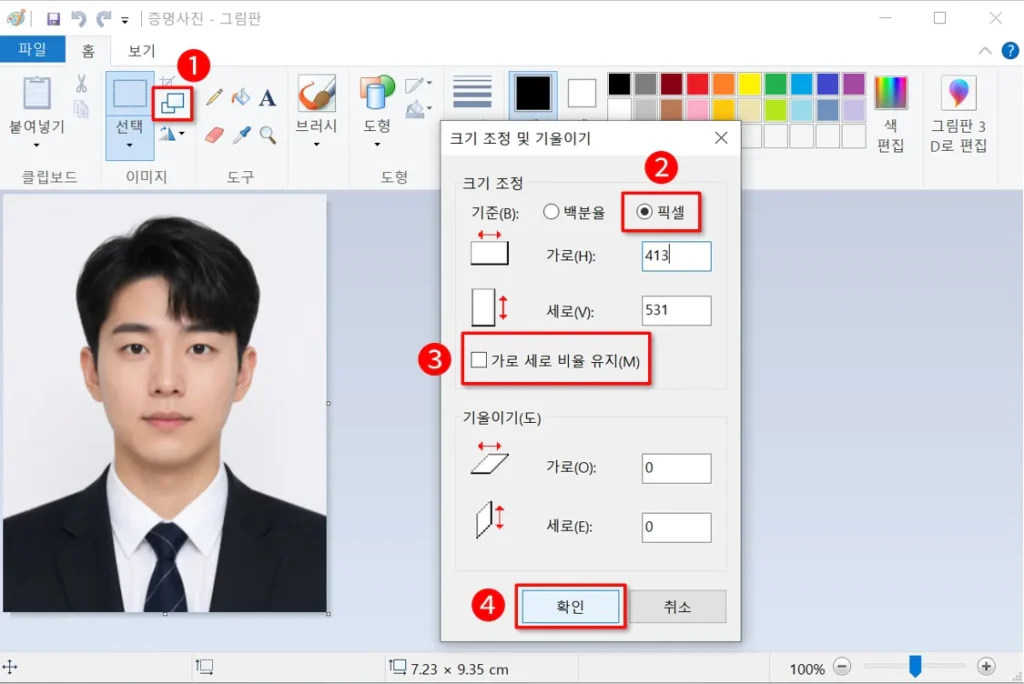Toggle 가로 세로 비율 유지 checkbox
The image size is (1024, 684).
[479, 360]
